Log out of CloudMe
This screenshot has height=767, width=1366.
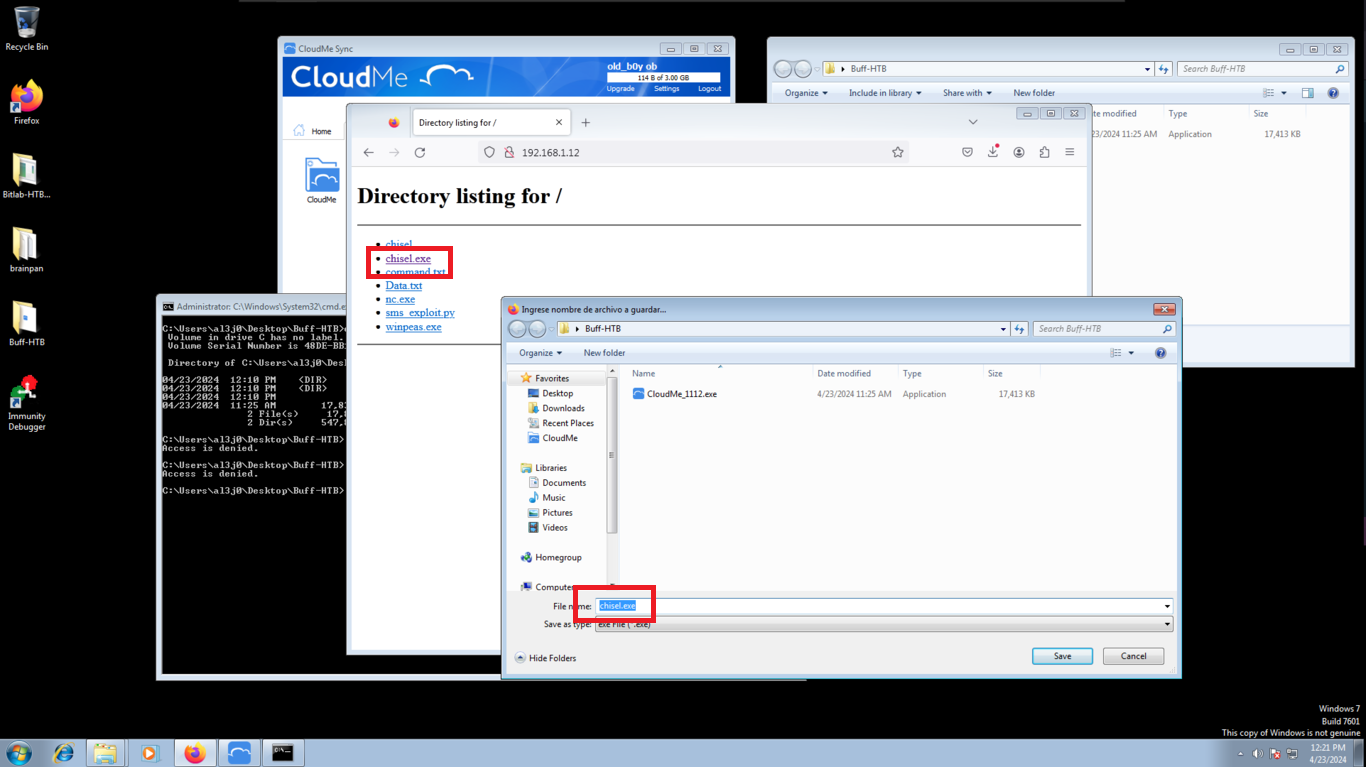click(709, 89)
